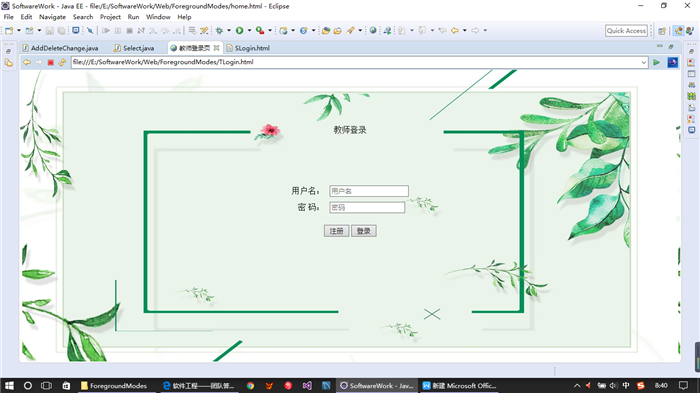Viewport: 700px width, 393px height.
Task: Toggle Use Step Filters
Action: tap(204, 30)
